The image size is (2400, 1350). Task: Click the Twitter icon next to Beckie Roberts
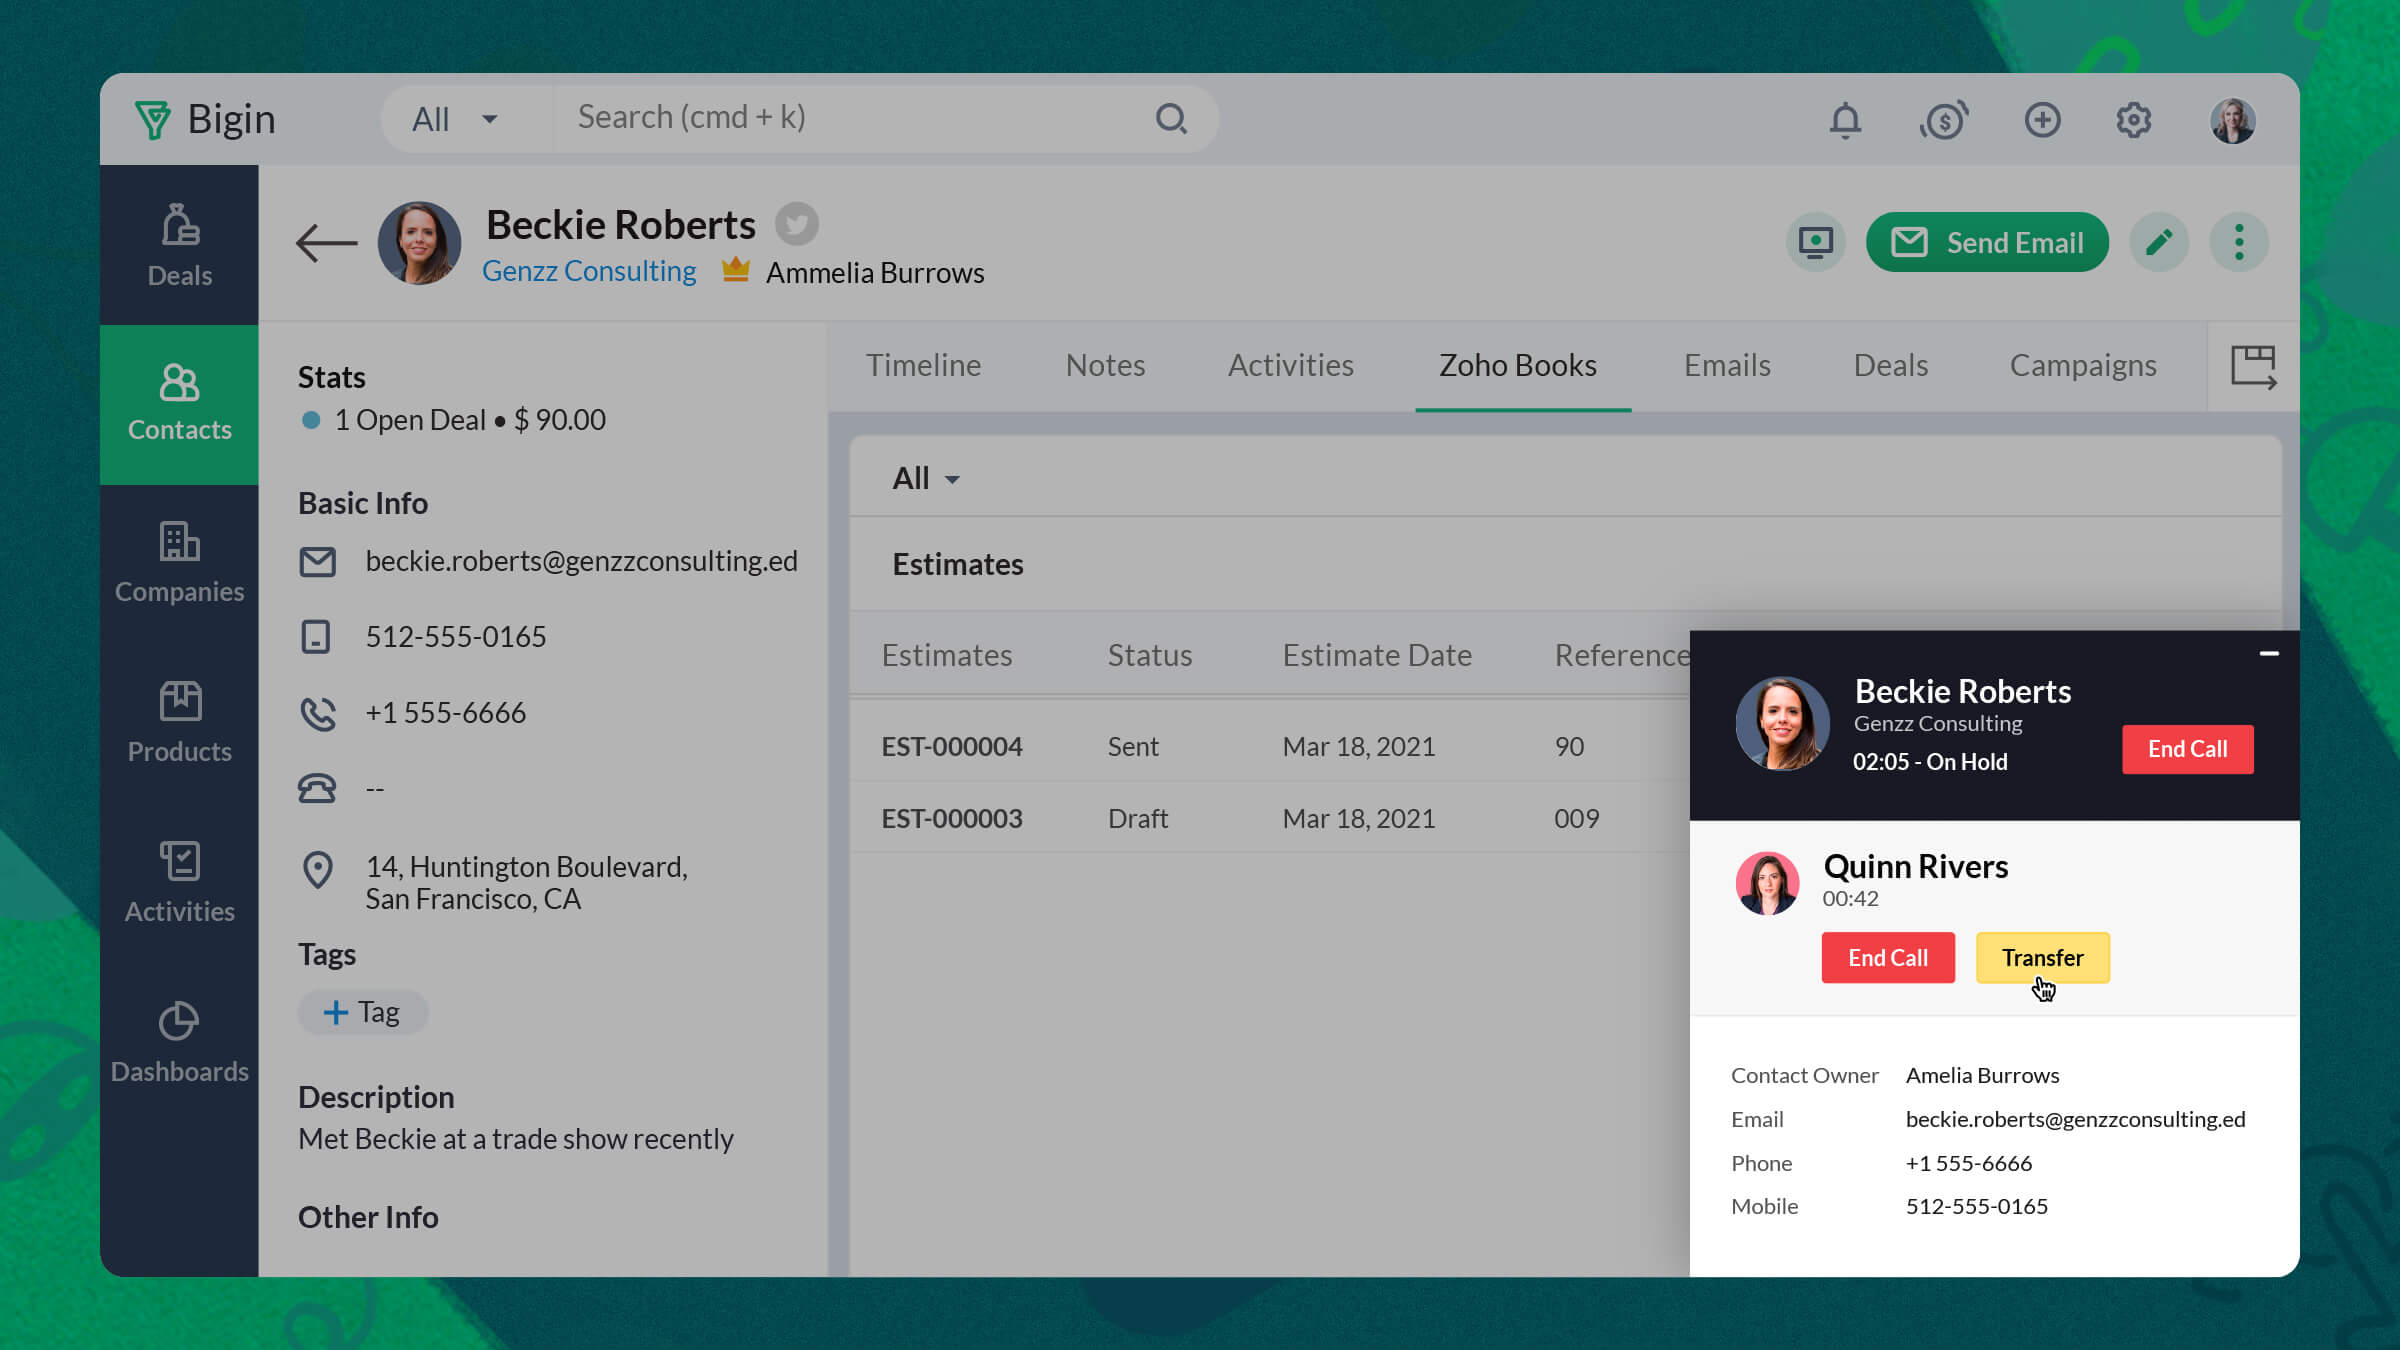click(797, 224)
